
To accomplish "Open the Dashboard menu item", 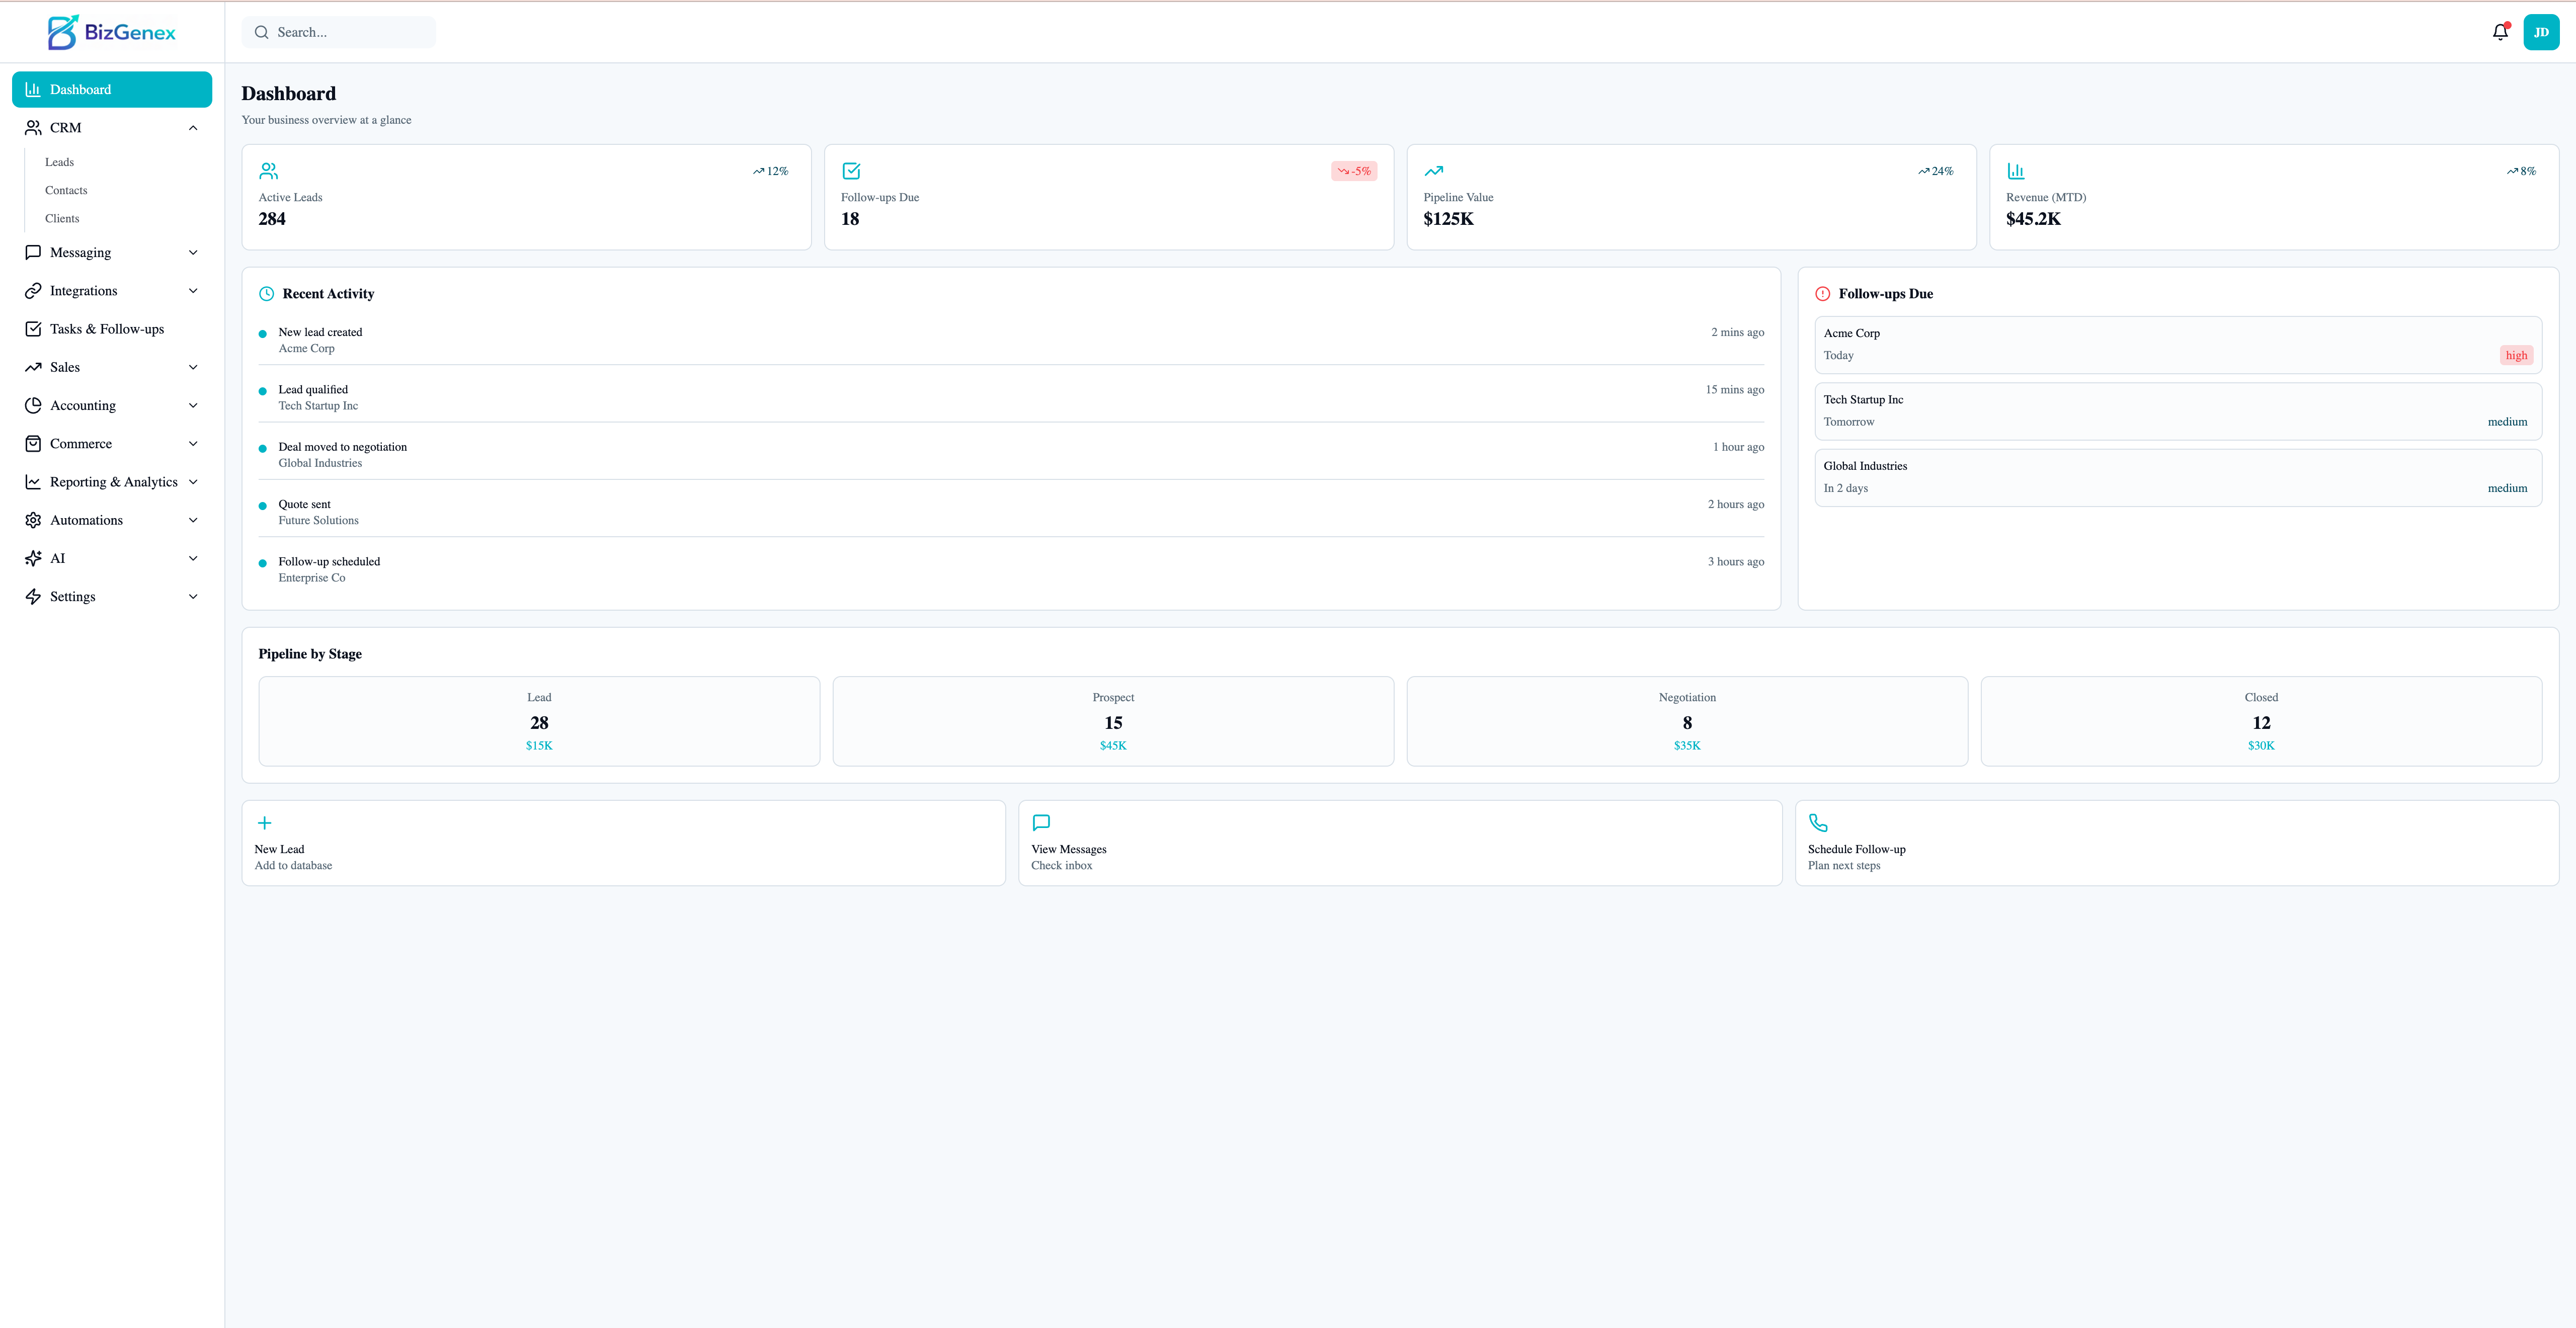I will tap(111, 89).
